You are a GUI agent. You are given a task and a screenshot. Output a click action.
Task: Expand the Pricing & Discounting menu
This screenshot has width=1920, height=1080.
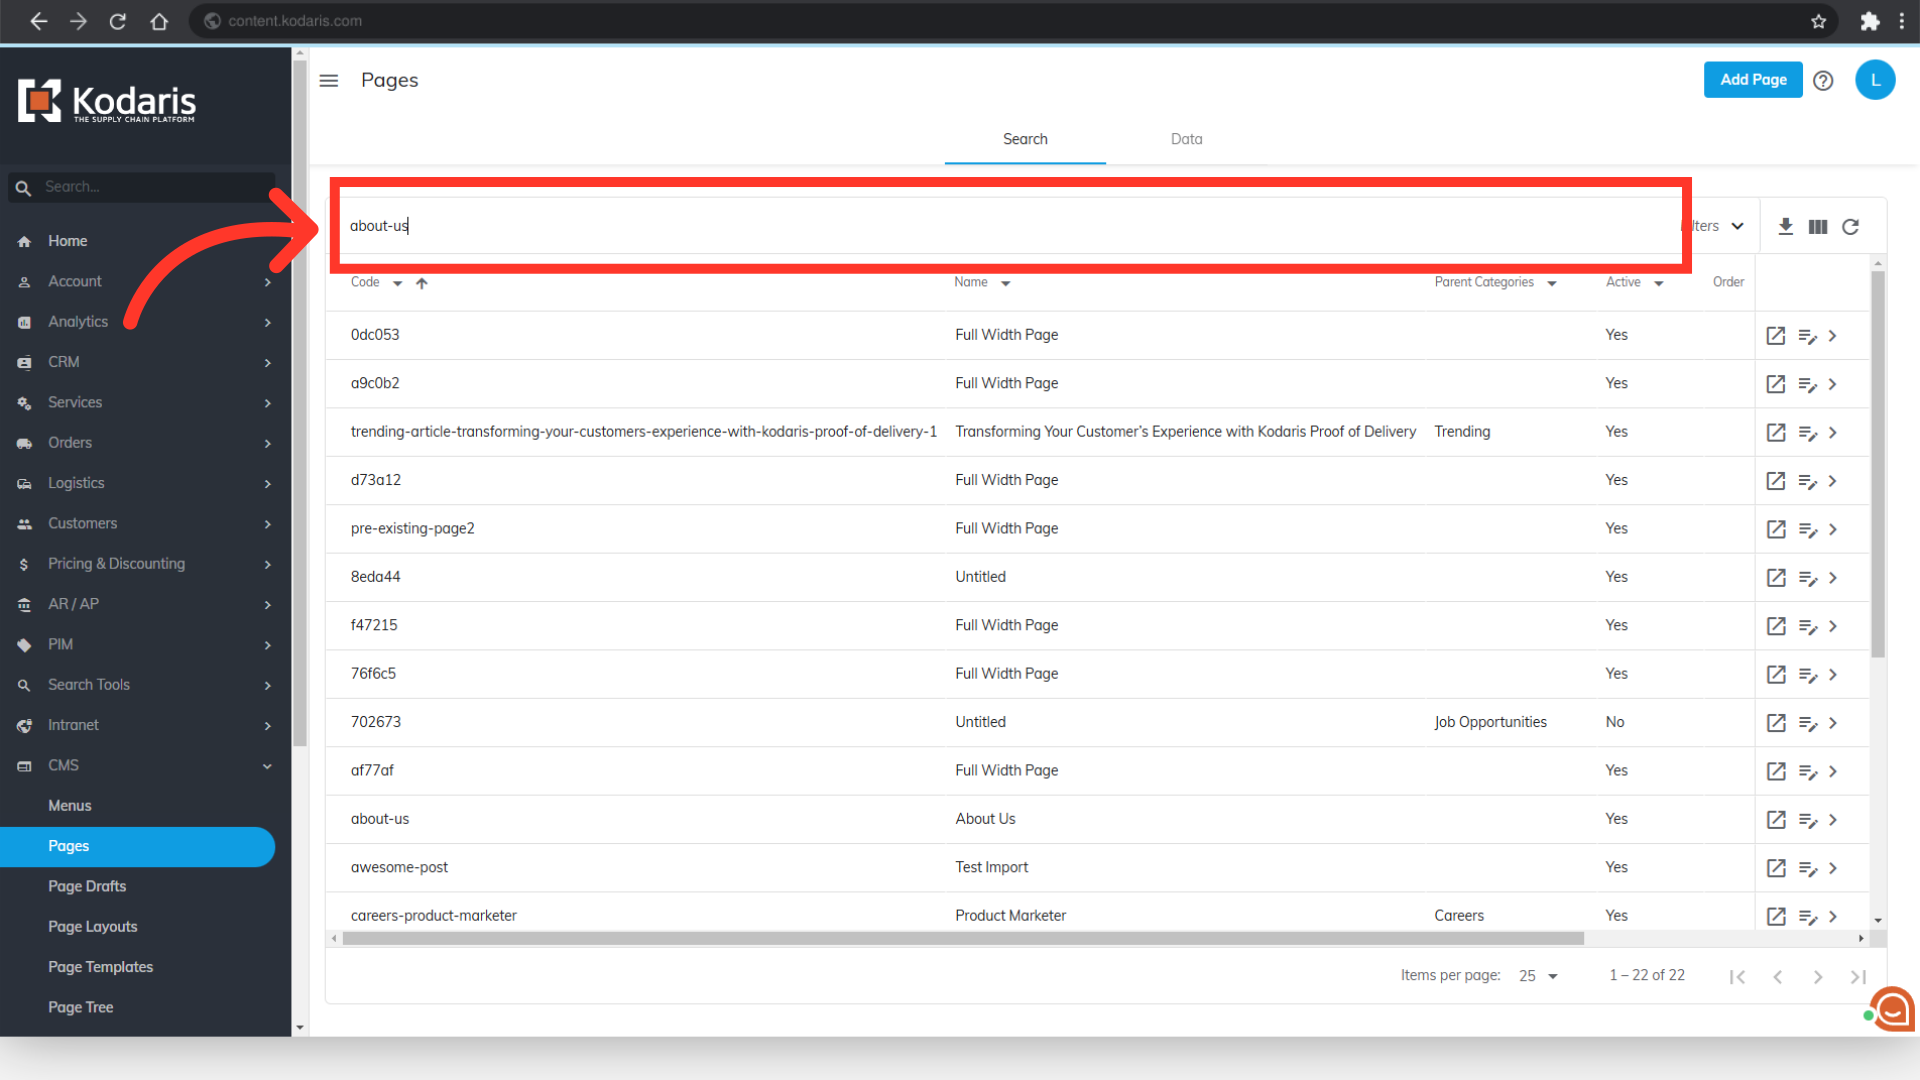coord(267,564)
